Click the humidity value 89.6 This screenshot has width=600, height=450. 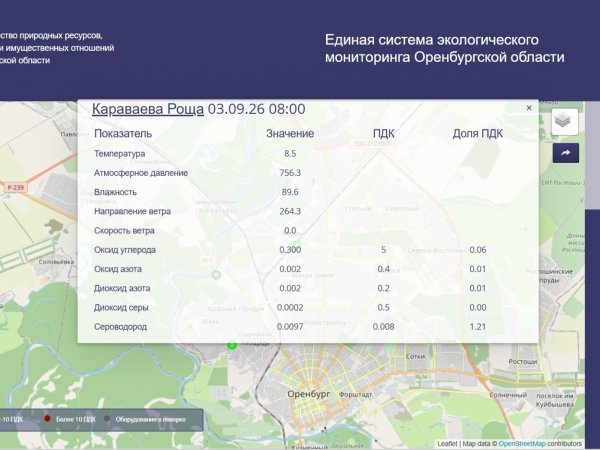(x=290, y=192)
